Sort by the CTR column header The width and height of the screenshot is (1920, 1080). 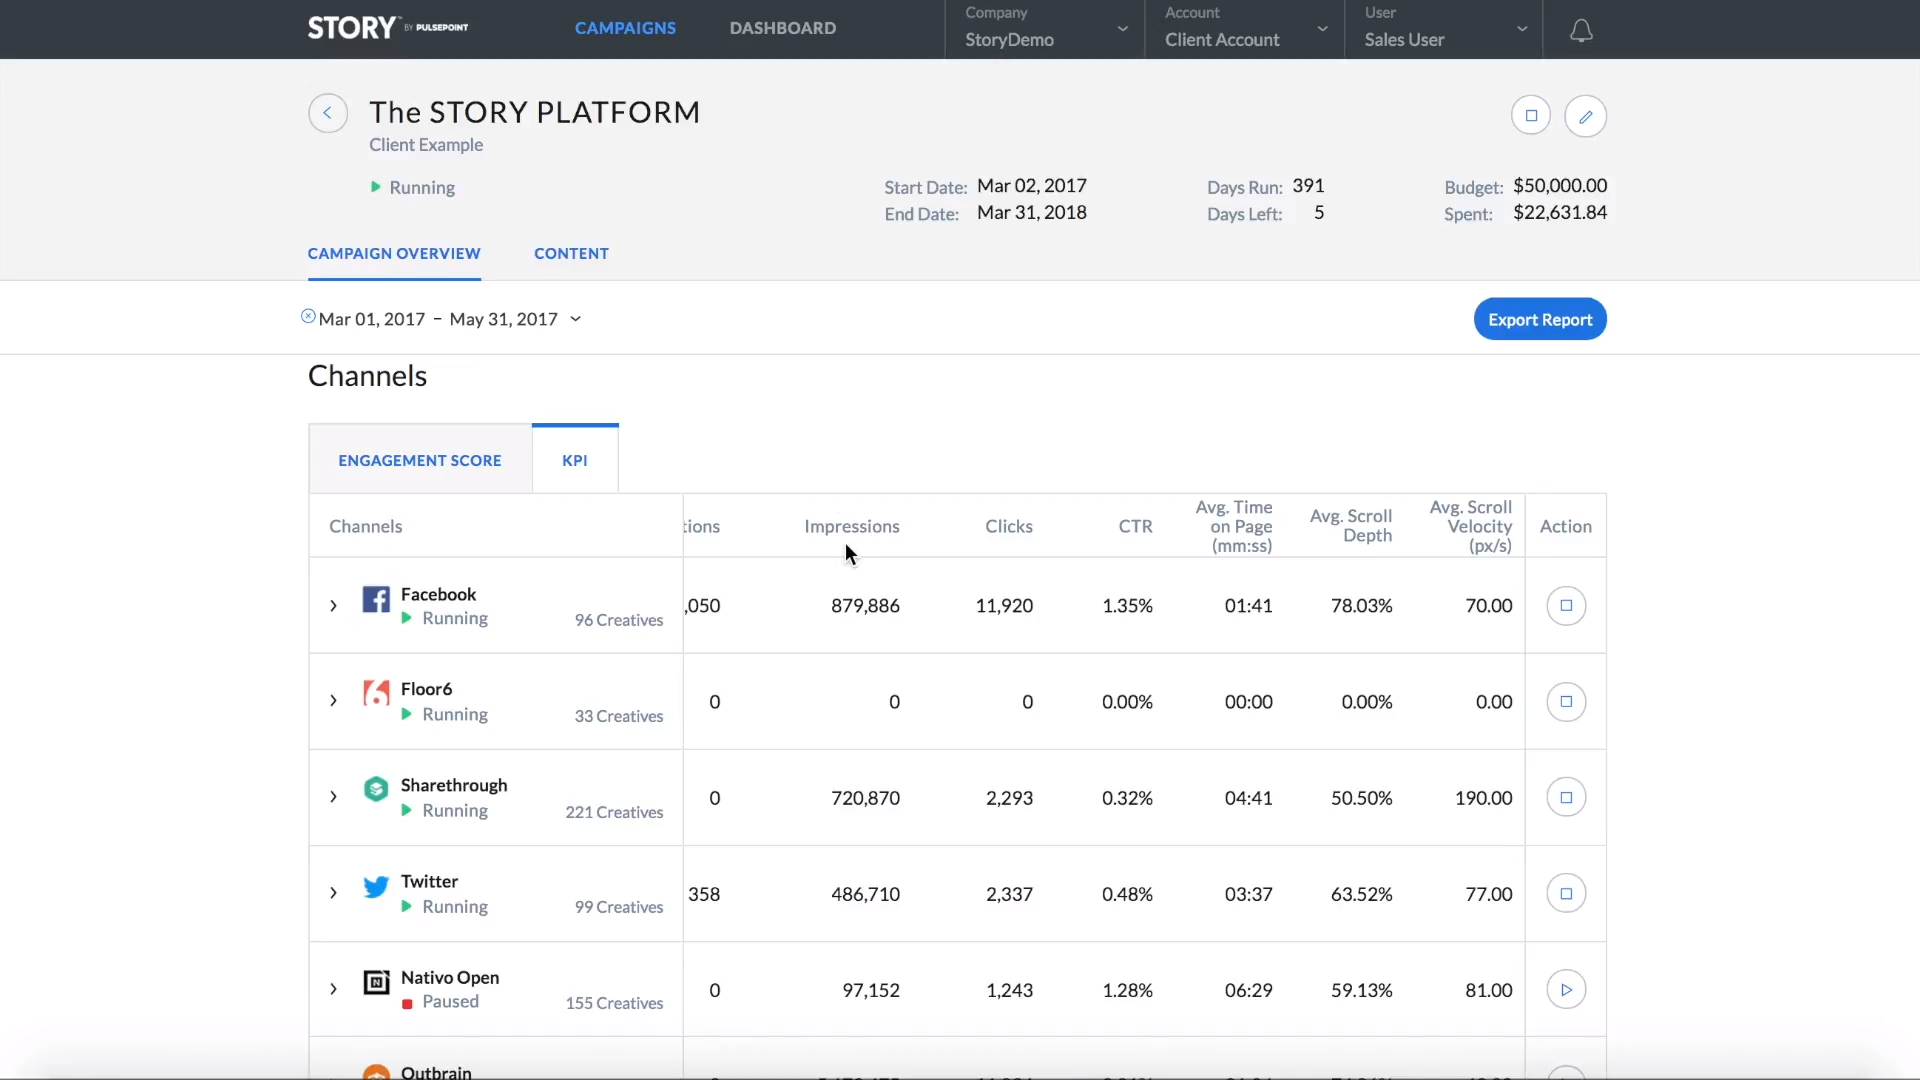[1135, 526]
